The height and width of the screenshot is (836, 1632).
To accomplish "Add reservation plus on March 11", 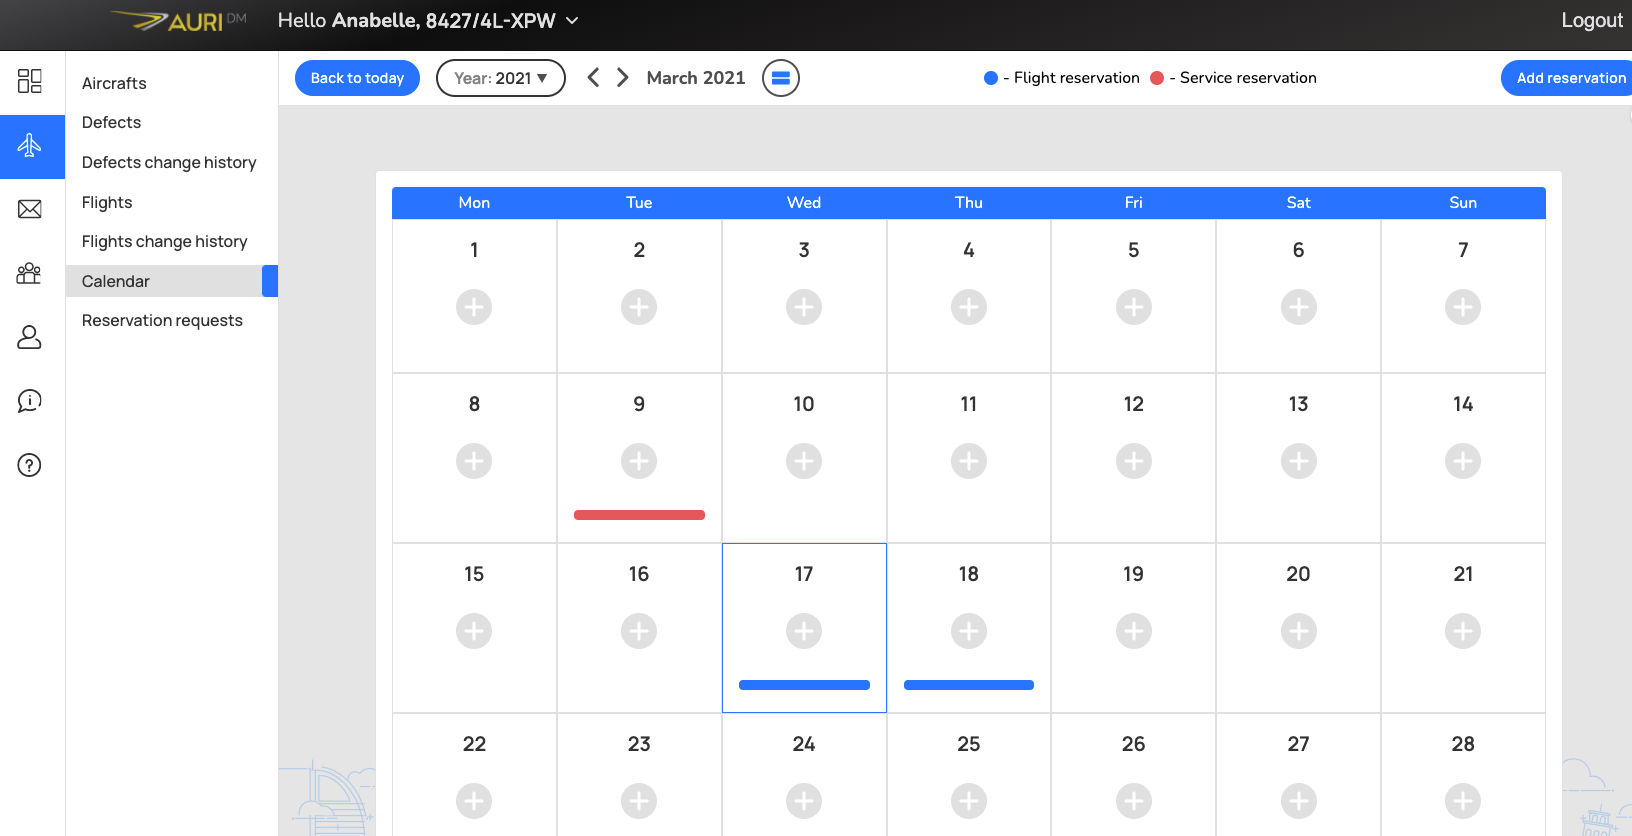I will [969, 461].
